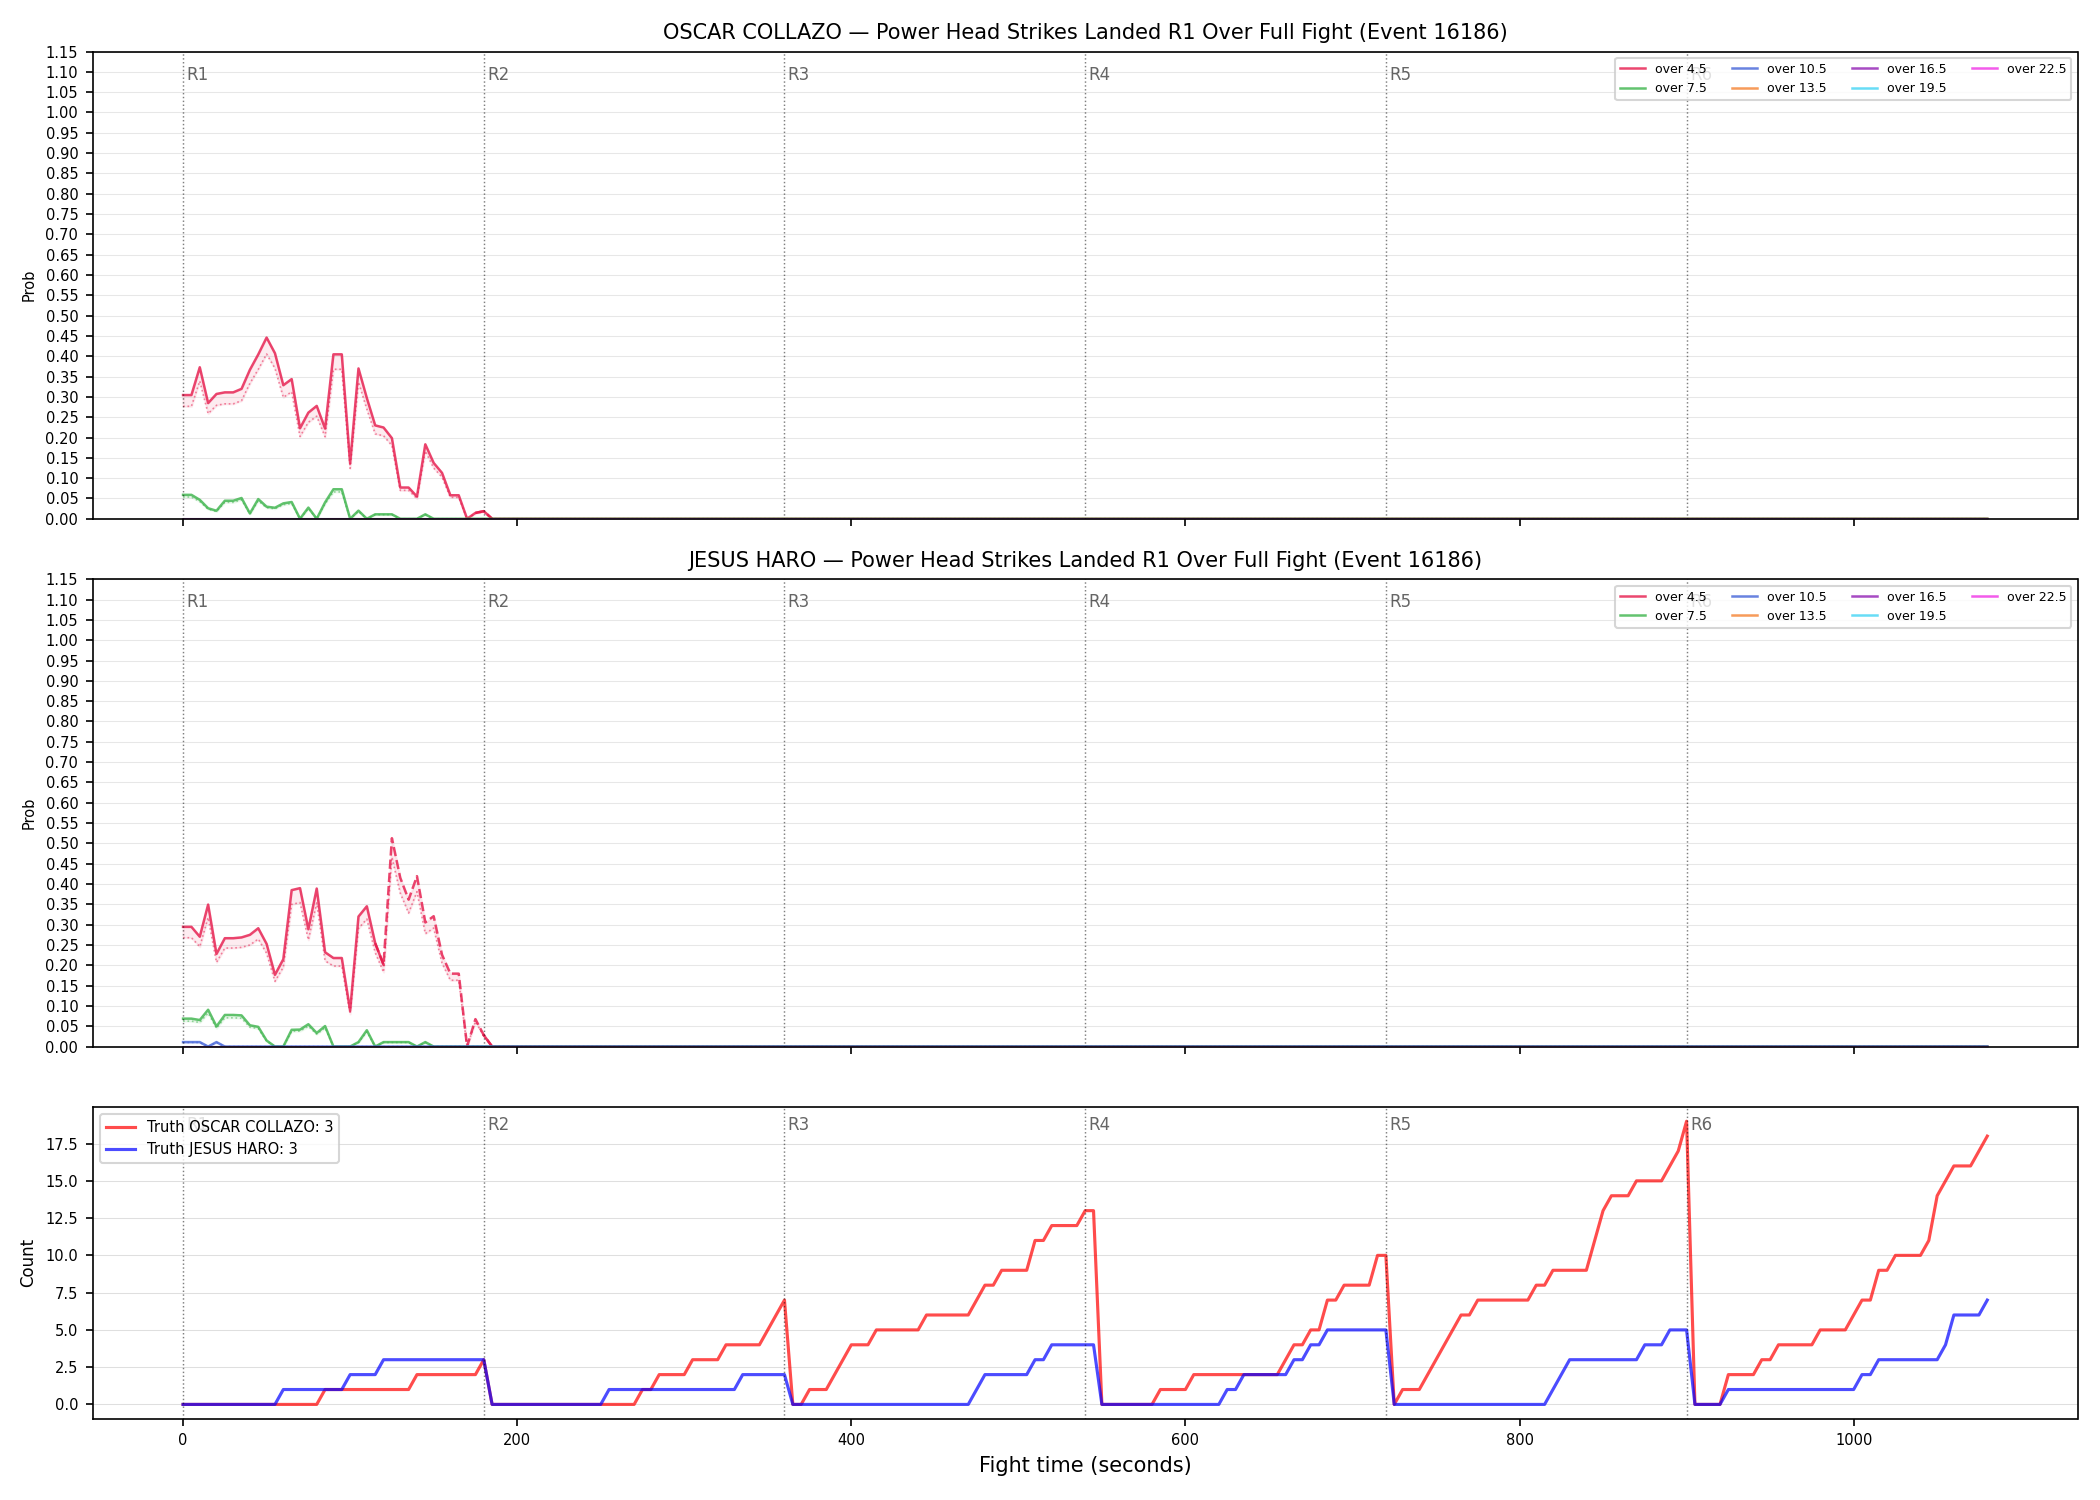Click the R4 marker in JESUS HARO chart
The height and width of the screenshot is (1500, 2100).
[1099, 601]
